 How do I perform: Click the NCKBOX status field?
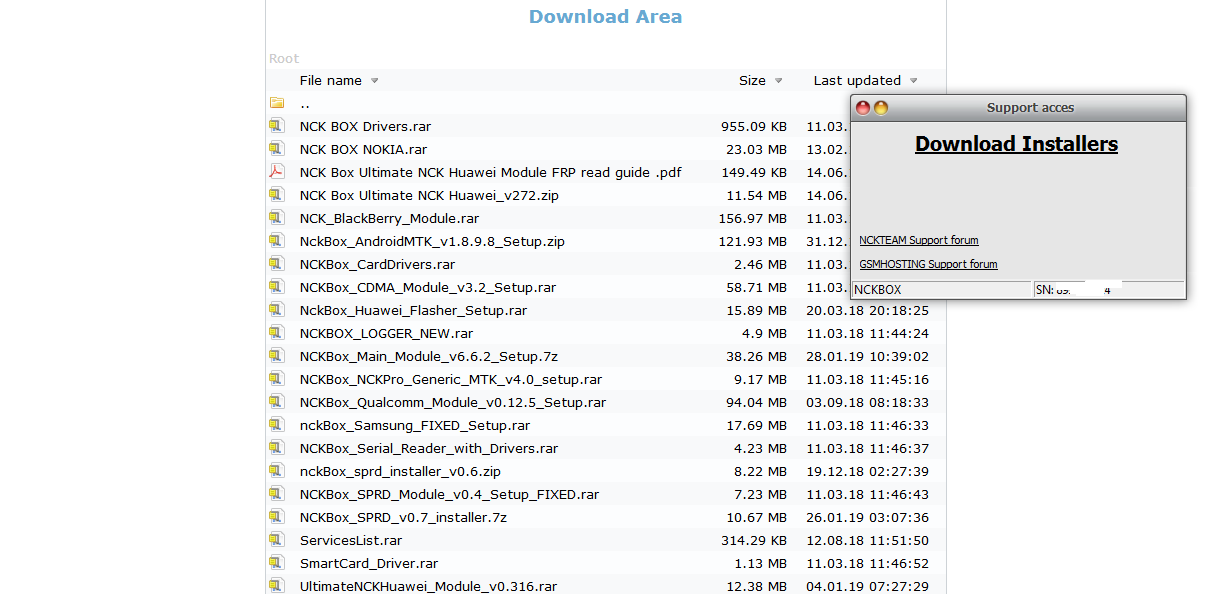tap(942, 290)
